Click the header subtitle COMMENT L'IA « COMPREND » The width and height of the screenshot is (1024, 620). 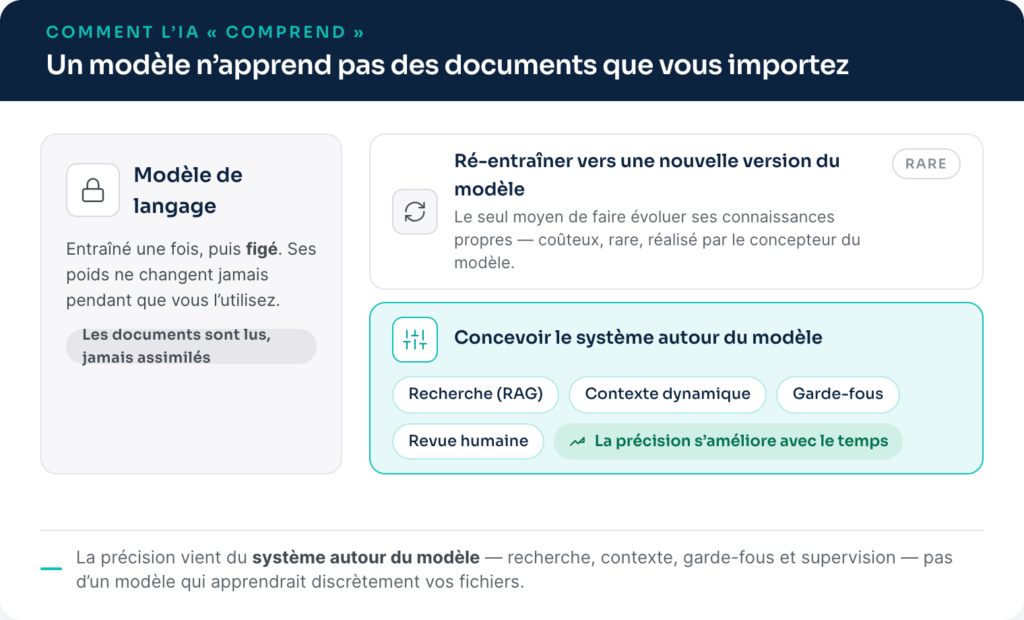point(205,32)
